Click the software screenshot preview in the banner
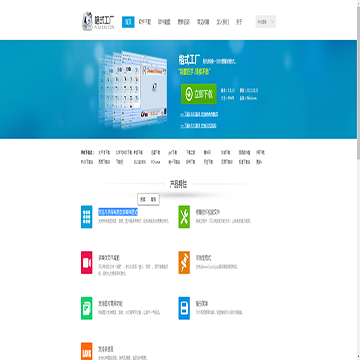 pyautogui.click(x=133, y=89)
